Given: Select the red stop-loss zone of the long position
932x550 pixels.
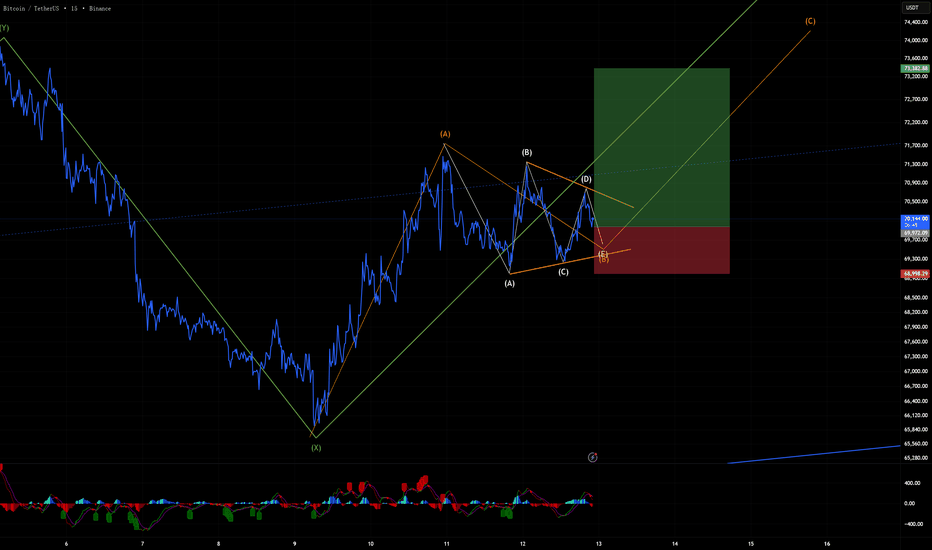Looking at the screenshot, I should pyautogui.click(x=662, y=250).
